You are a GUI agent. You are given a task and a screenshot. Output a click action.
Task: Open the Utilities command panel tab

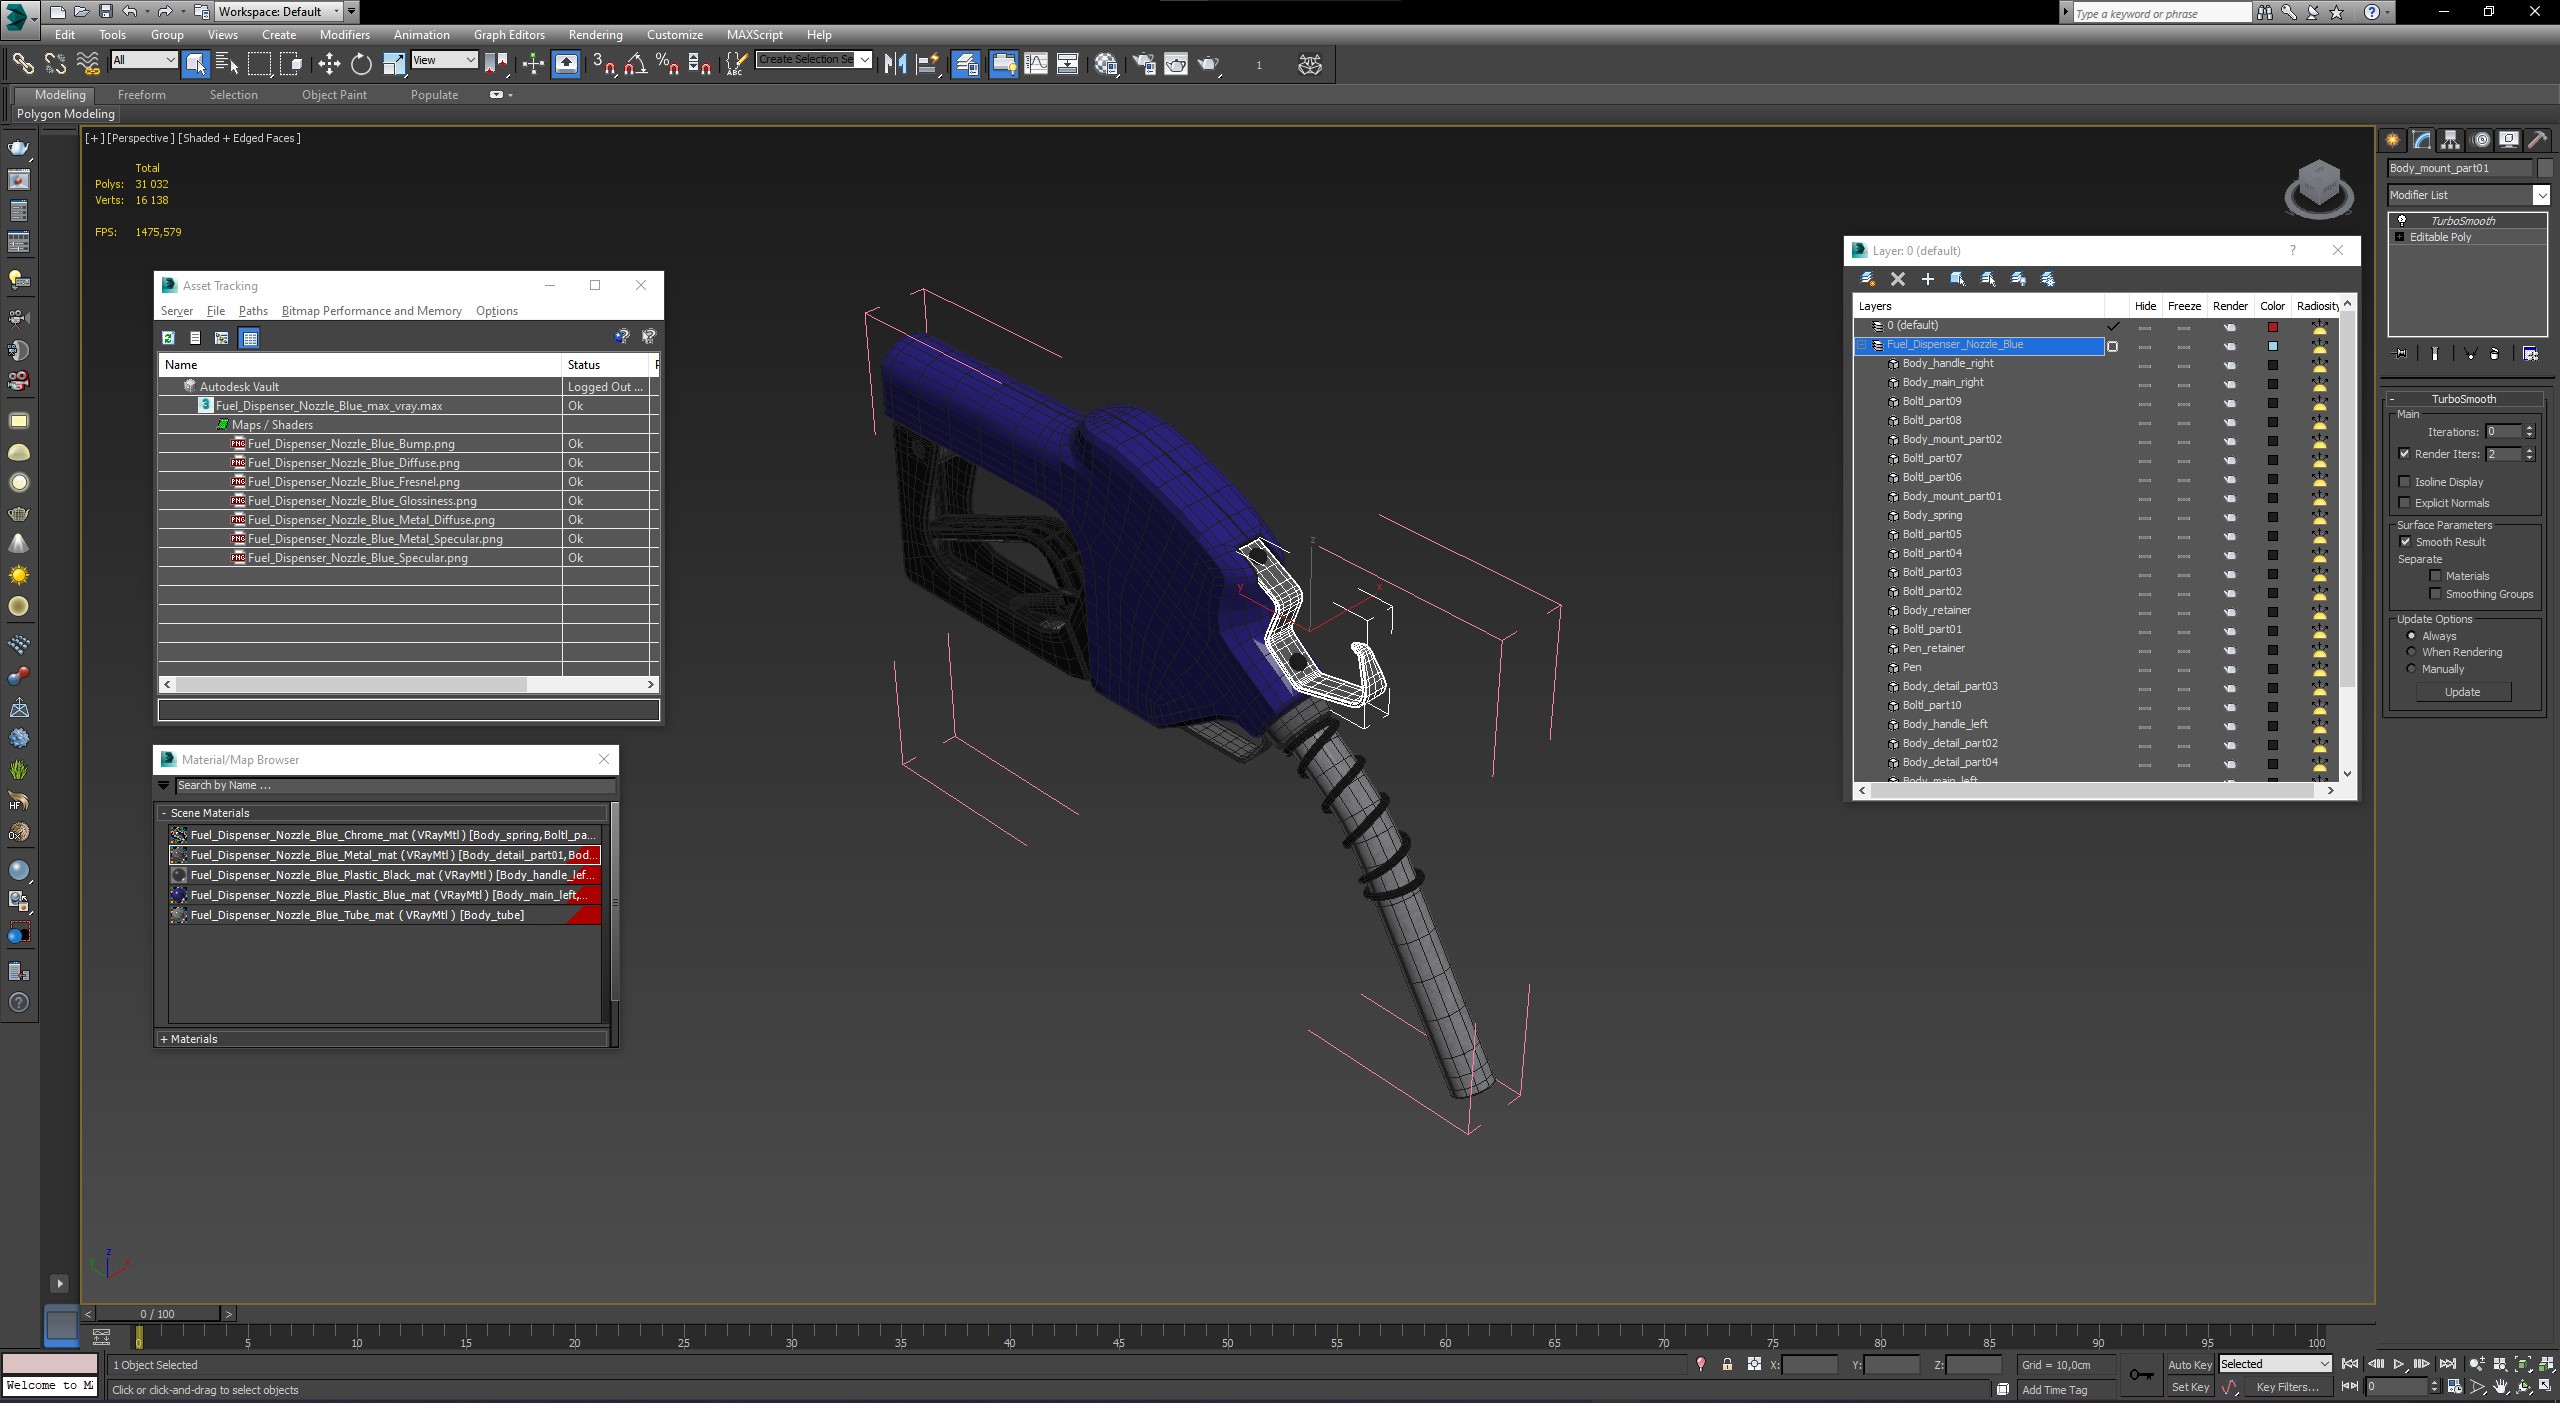click(2537, 140)
